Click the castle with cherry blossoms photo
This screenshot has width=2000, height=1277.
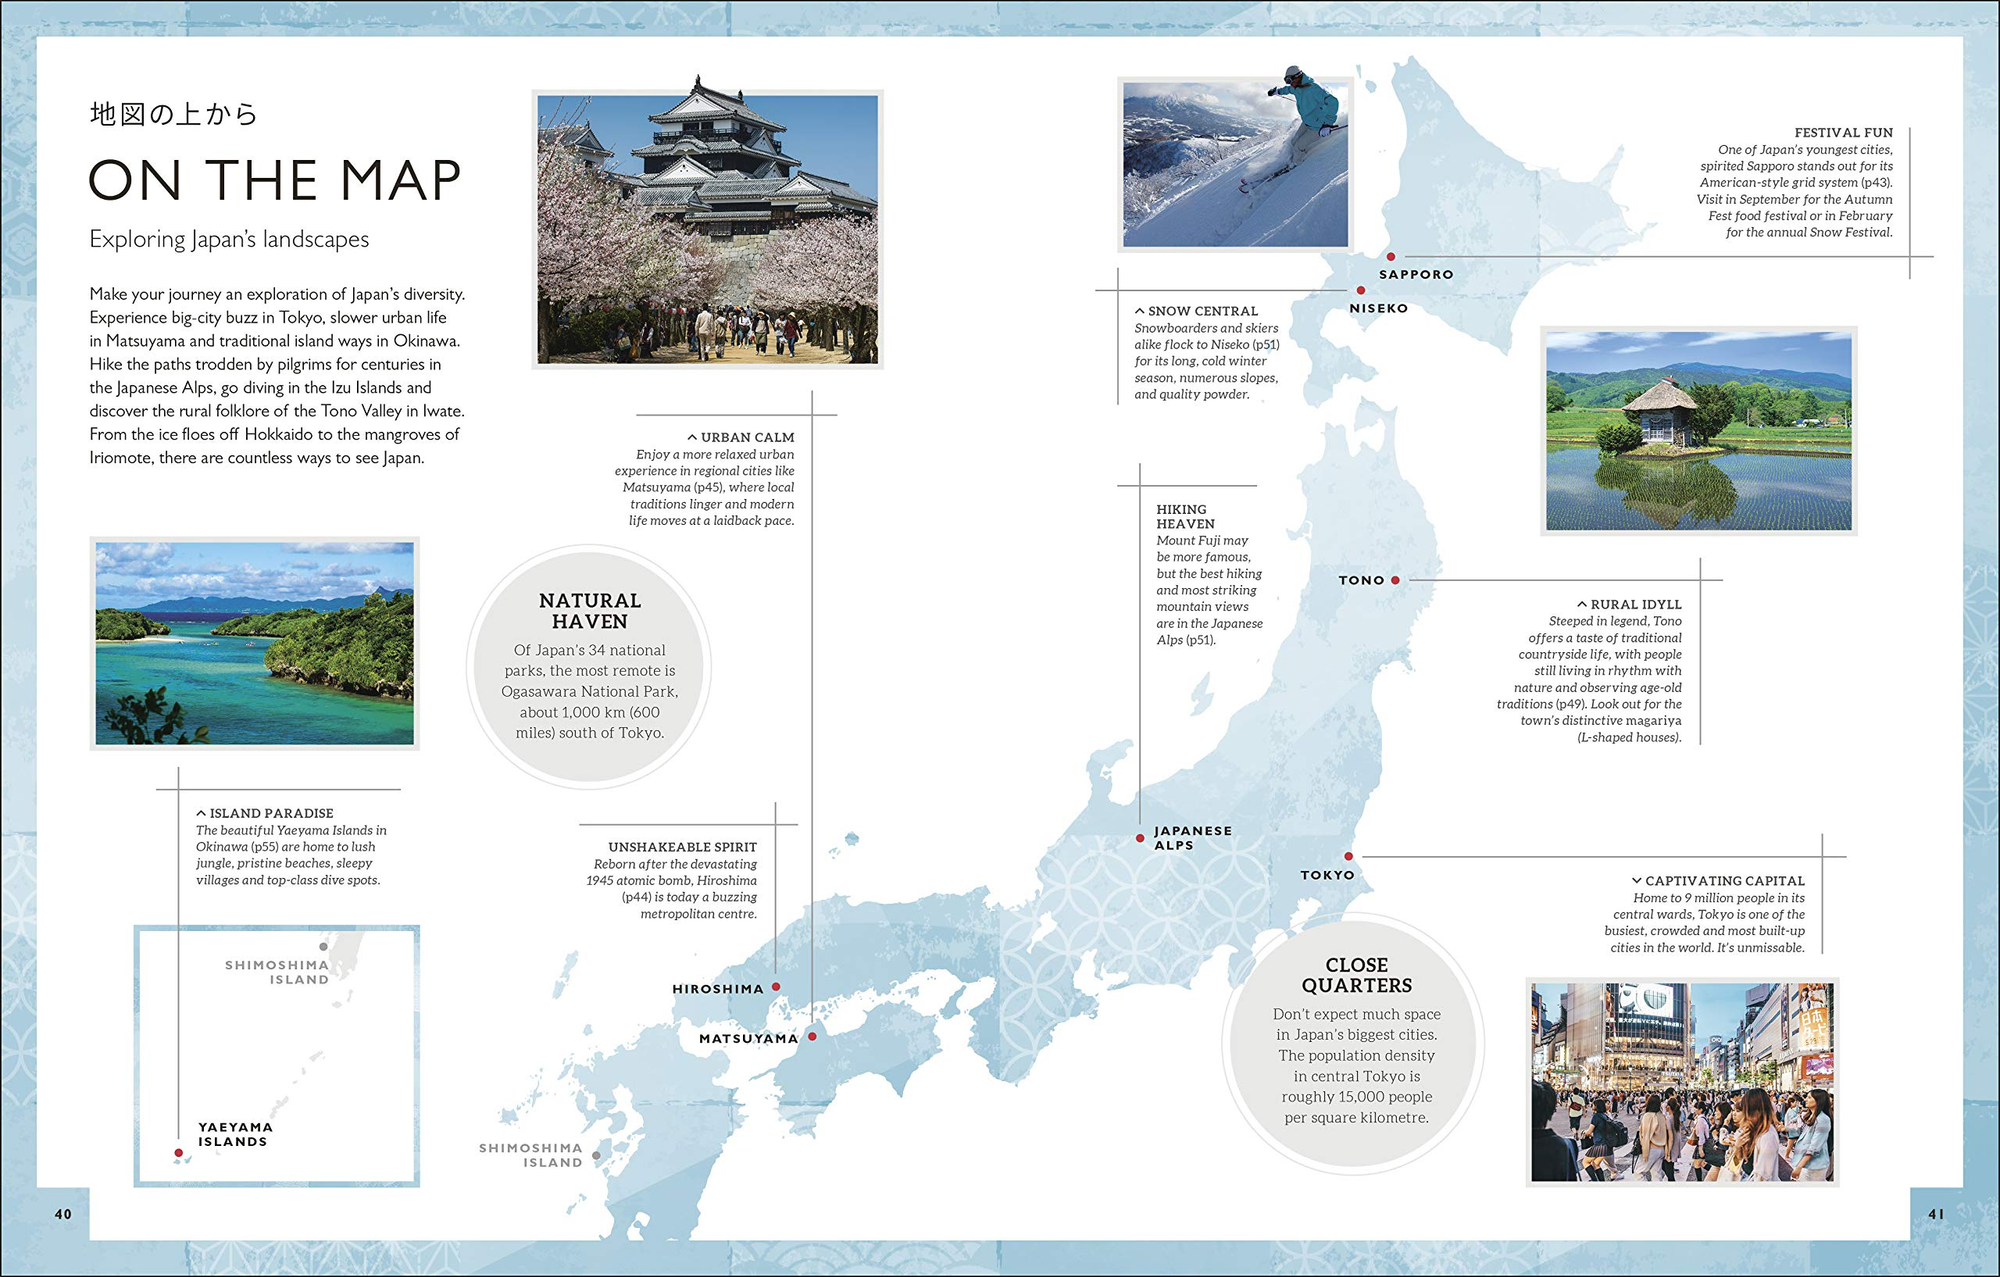707,229
